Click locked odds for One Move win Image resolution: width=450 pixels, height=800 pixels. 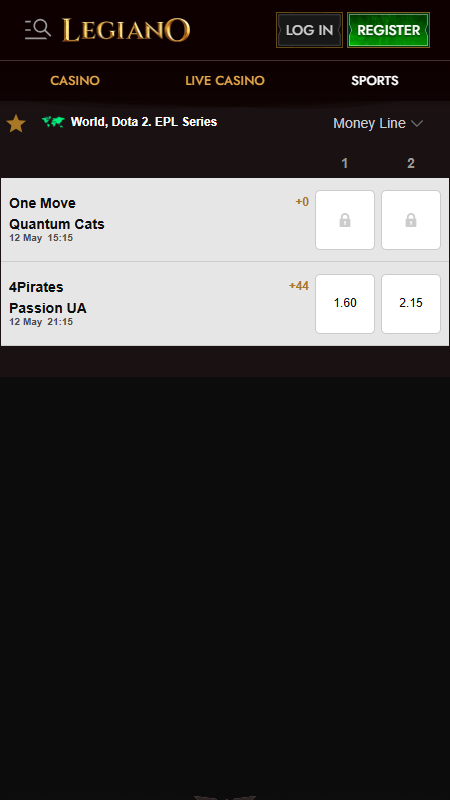tap(345, 220)
